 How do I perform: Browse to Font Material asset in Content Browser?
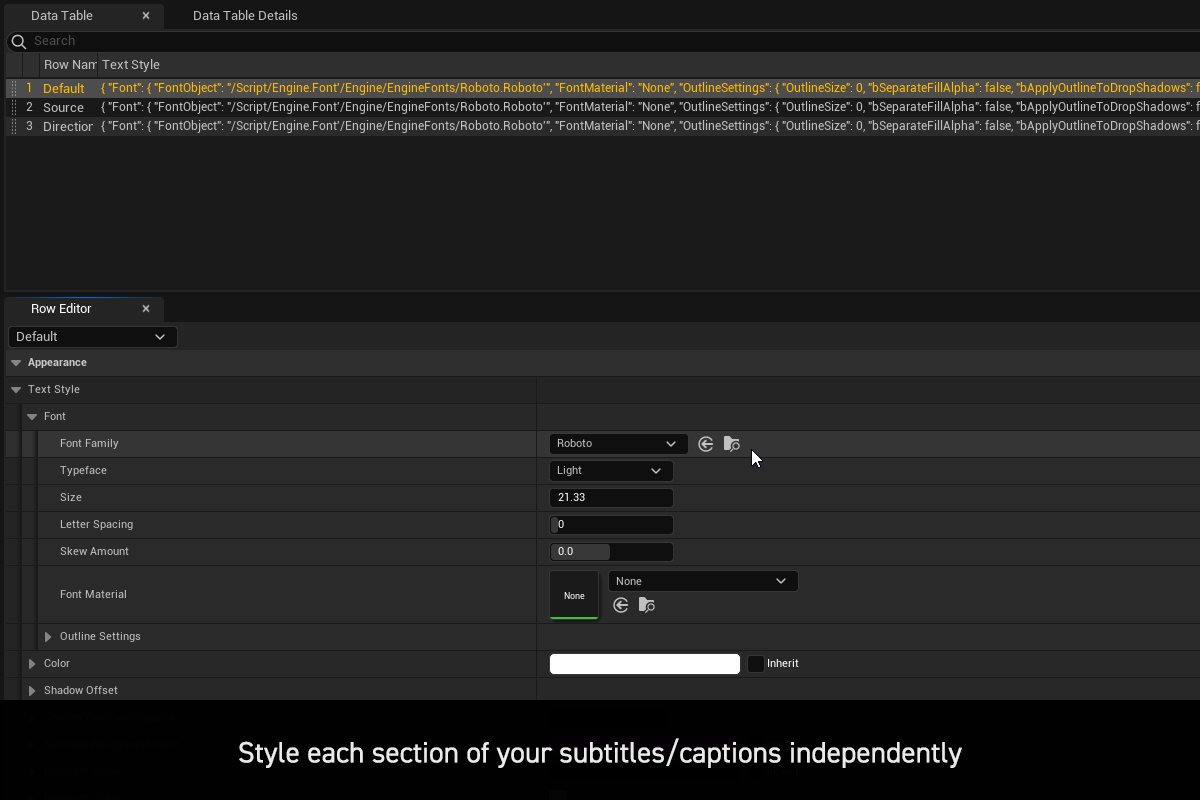(647, 605)
